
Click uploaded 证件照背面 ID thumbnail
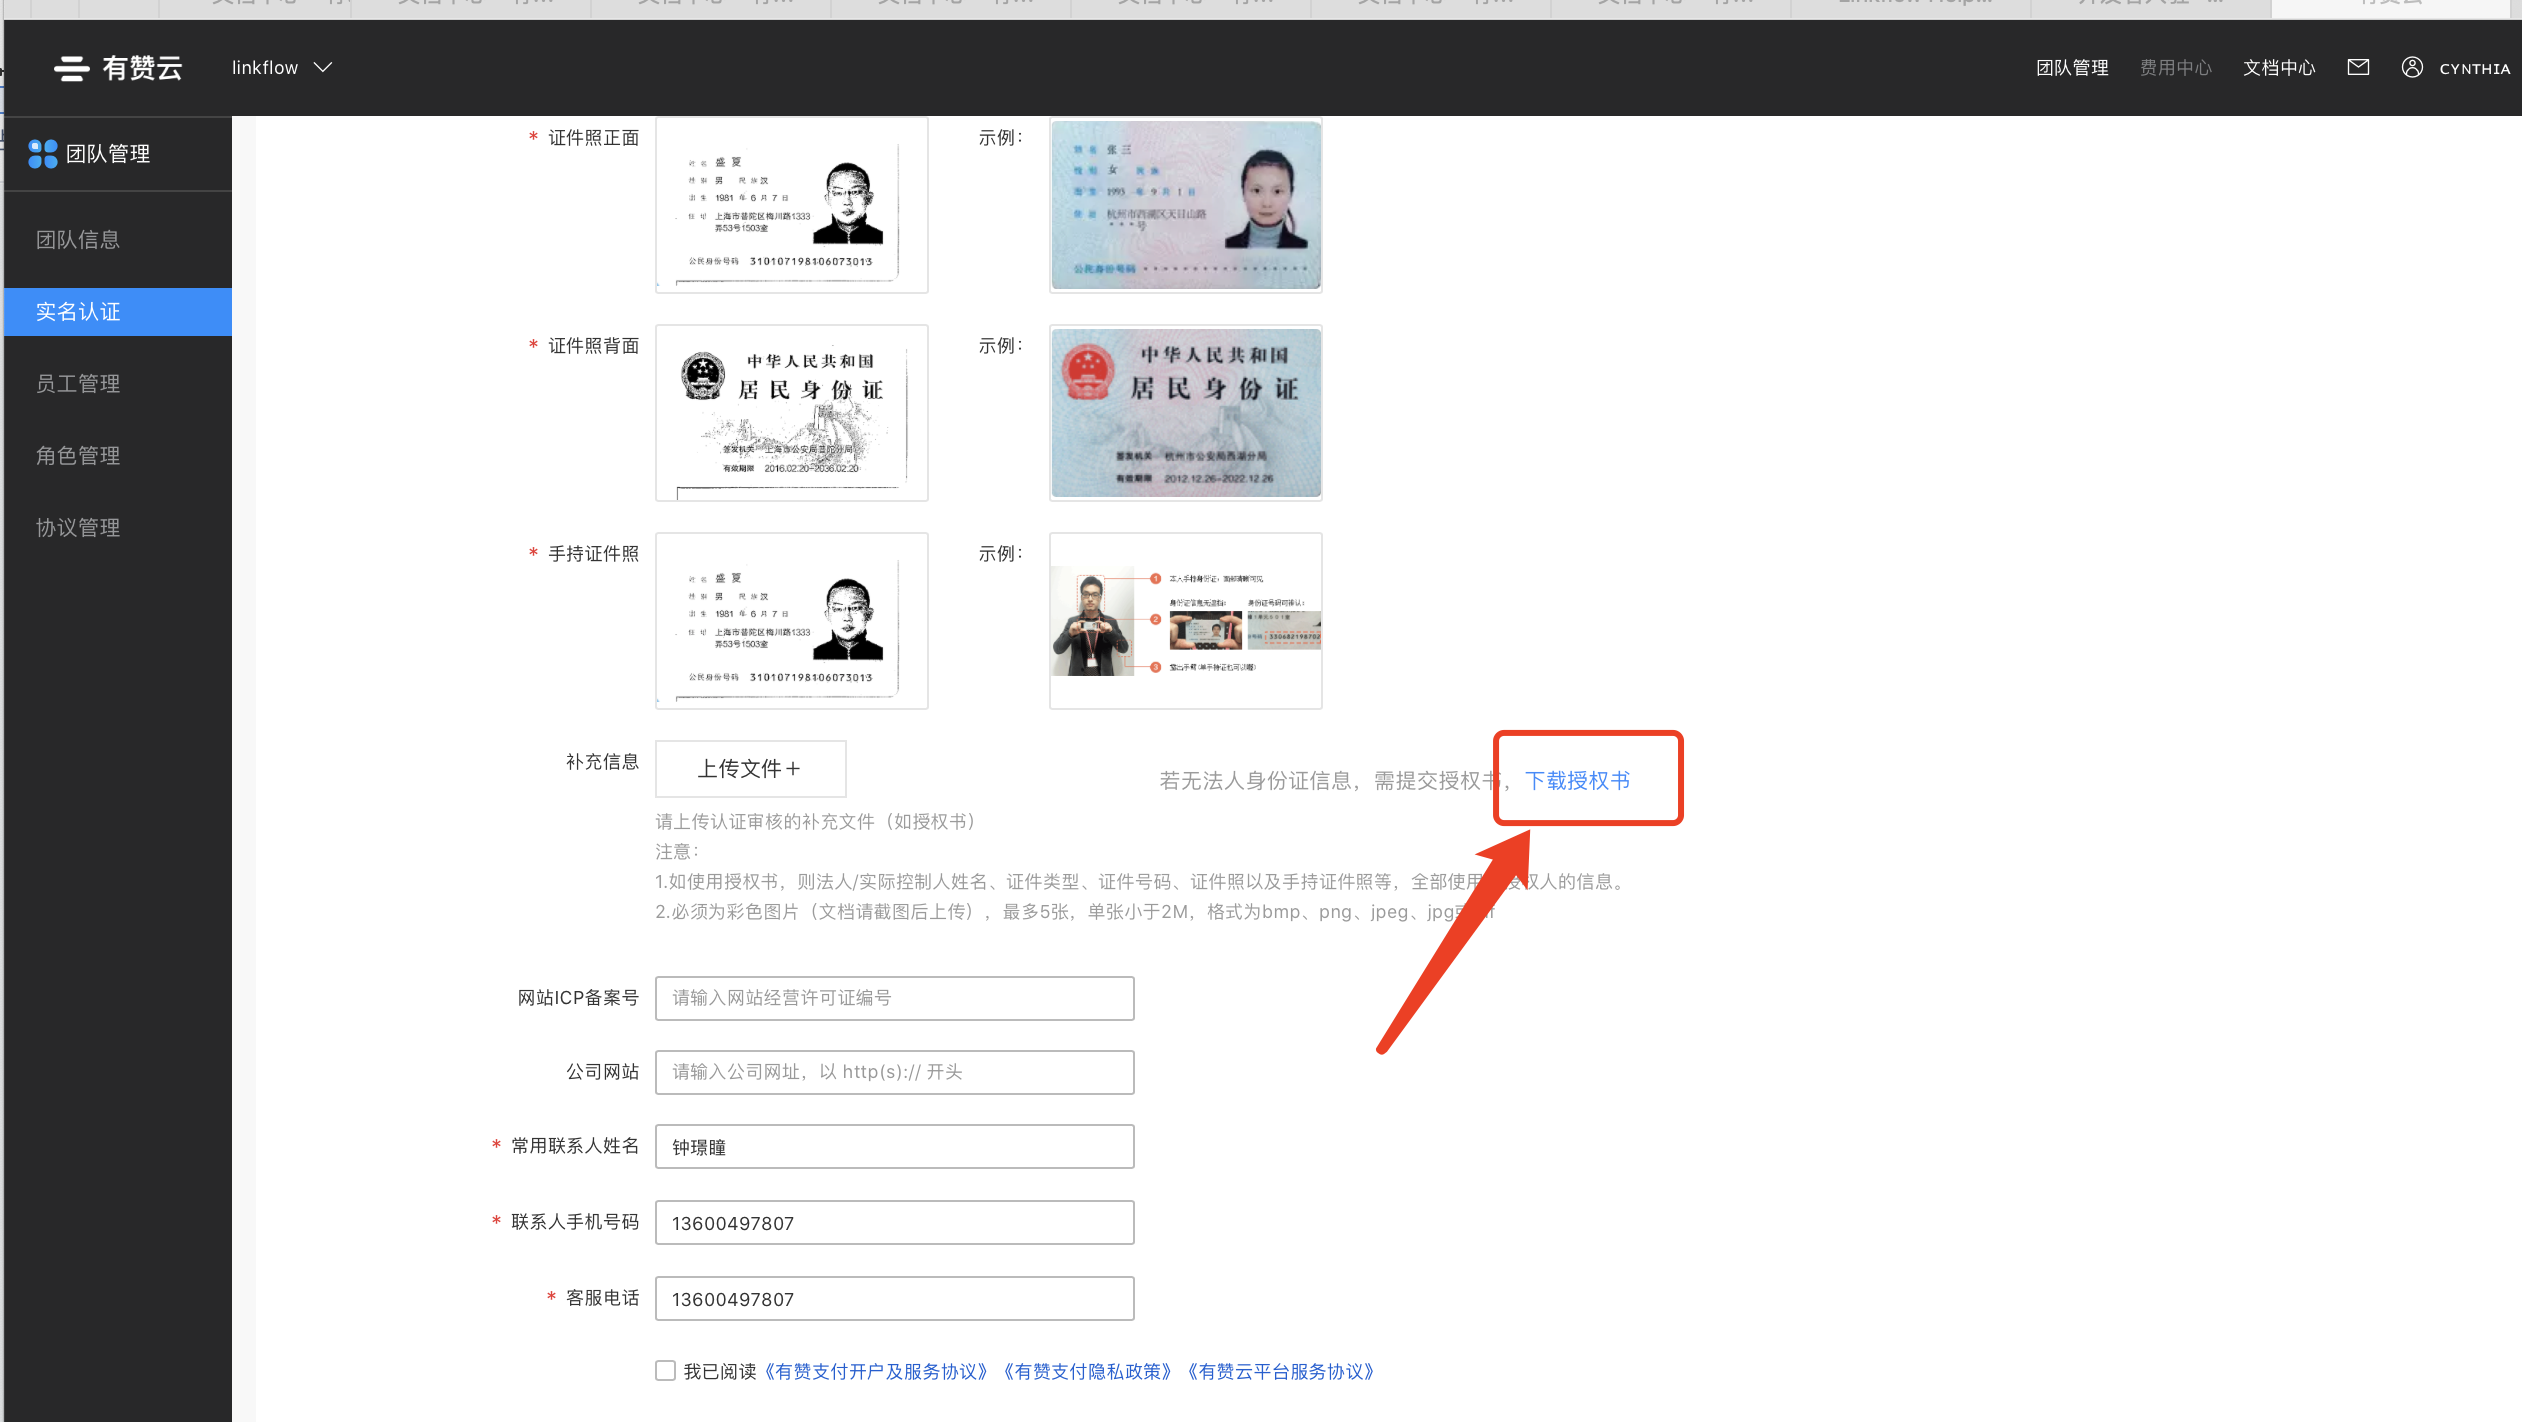tap(791, 413)
